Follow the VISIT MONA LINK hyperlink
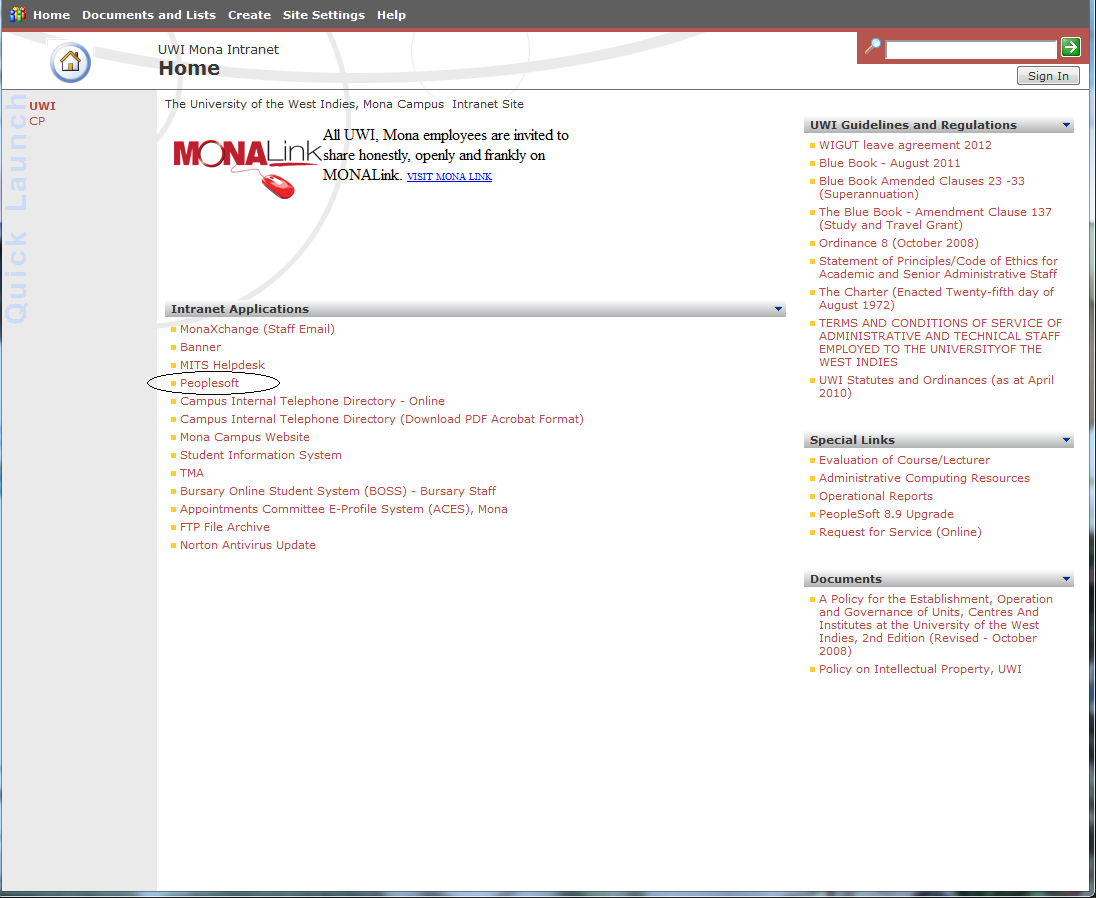 (x=449, y=177)
